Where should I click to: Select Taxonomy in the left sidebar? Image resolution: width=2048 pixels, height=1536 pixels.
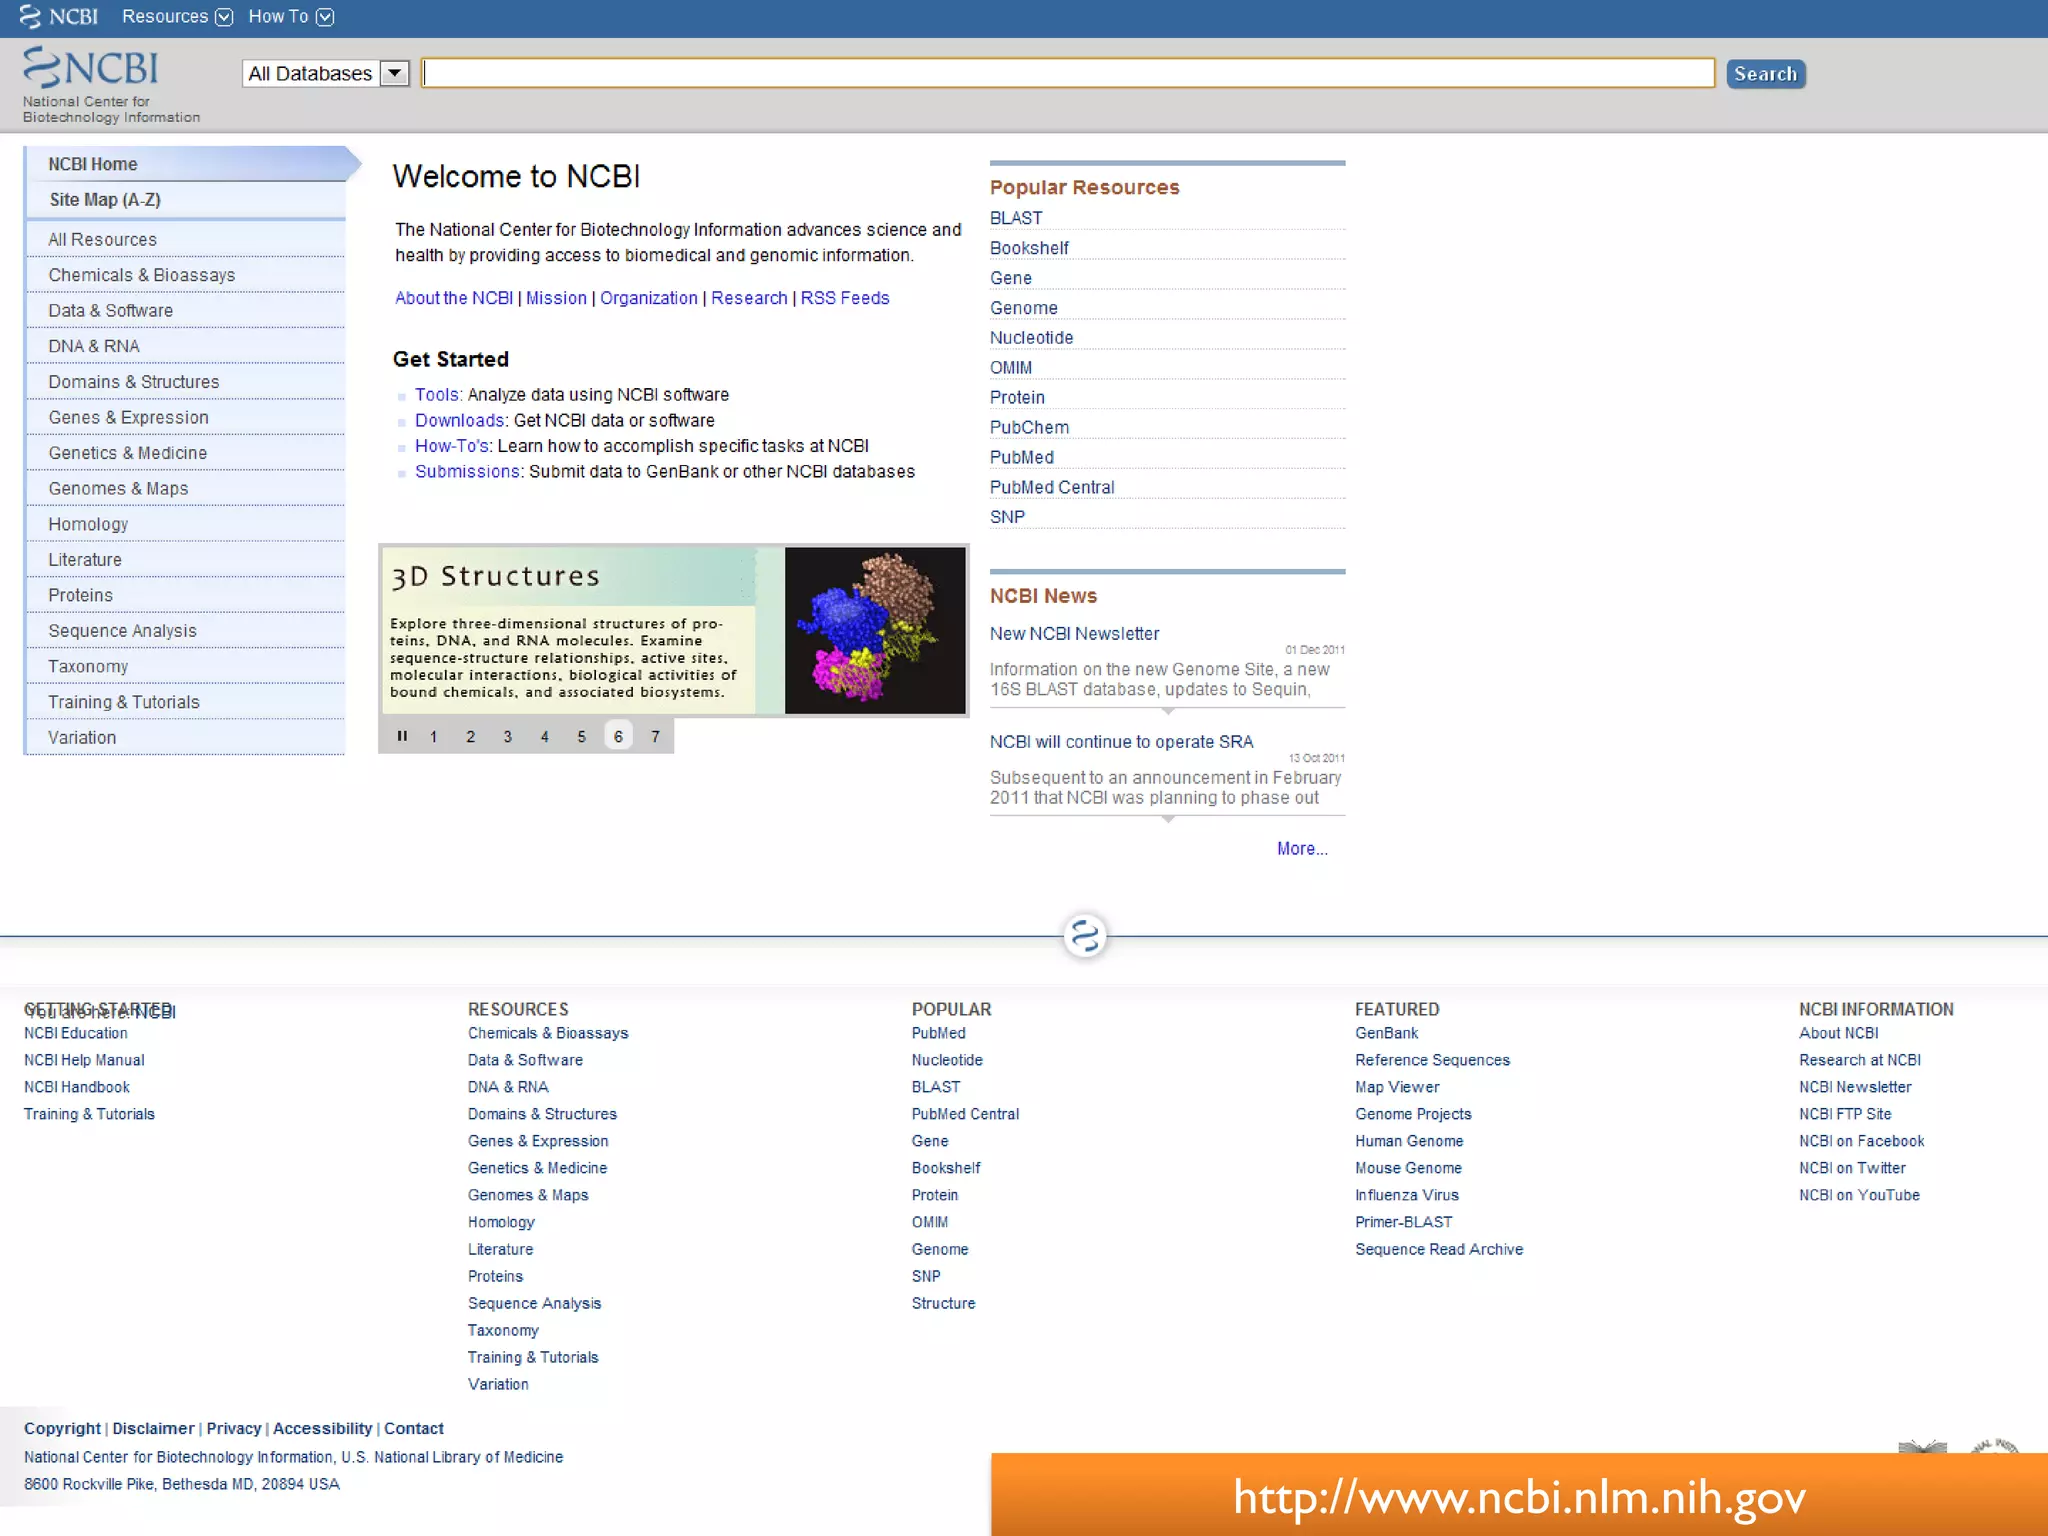click(x=186, y=666)
